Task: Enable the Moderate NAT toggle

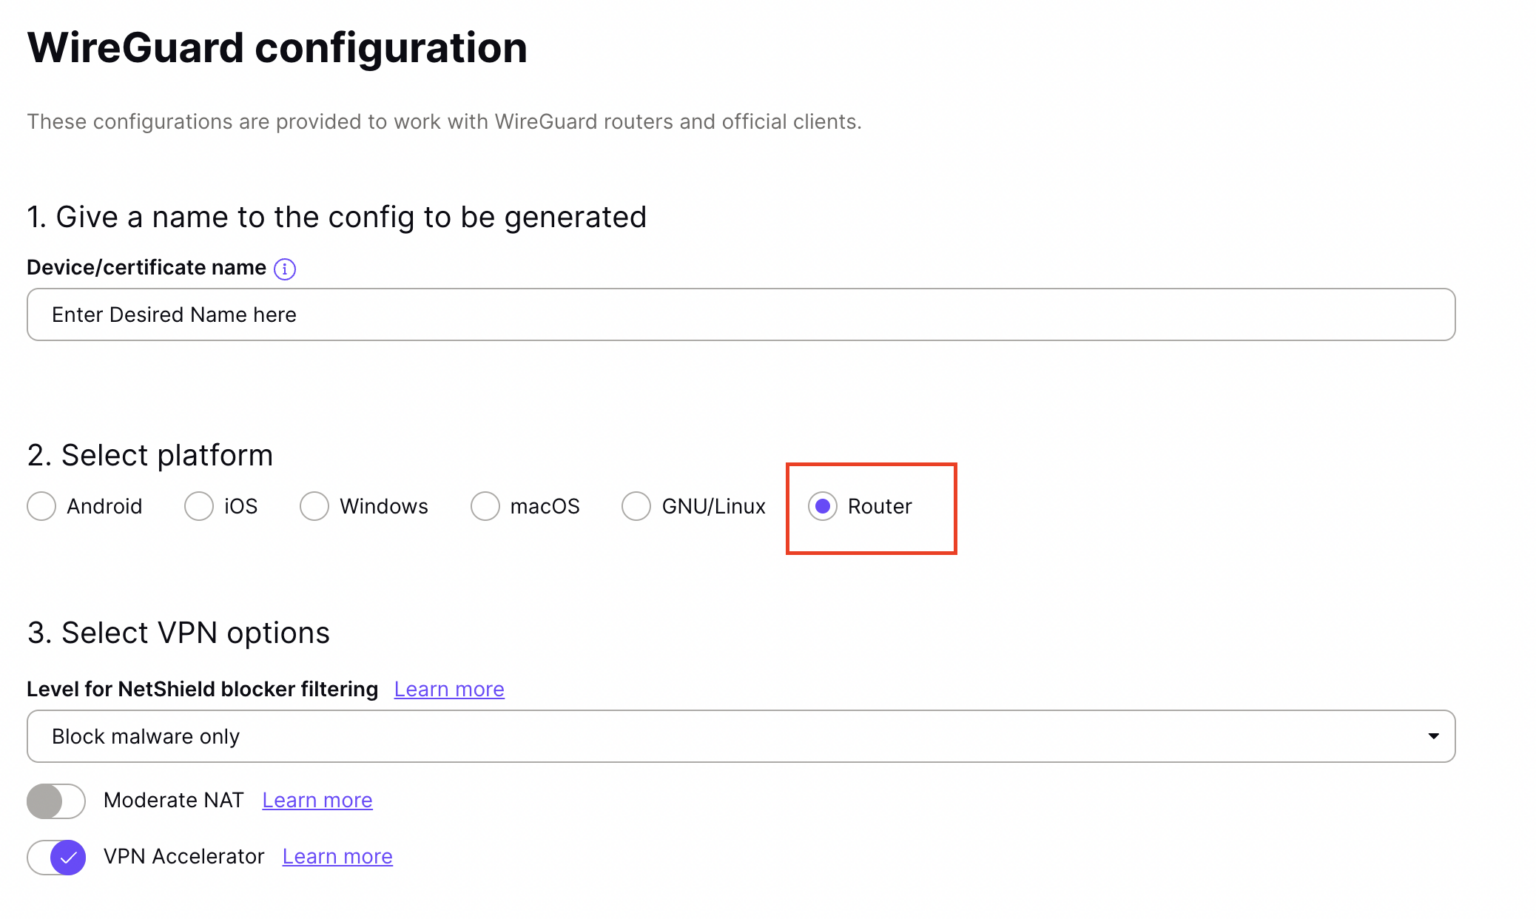Action: [x=56, y=801]
